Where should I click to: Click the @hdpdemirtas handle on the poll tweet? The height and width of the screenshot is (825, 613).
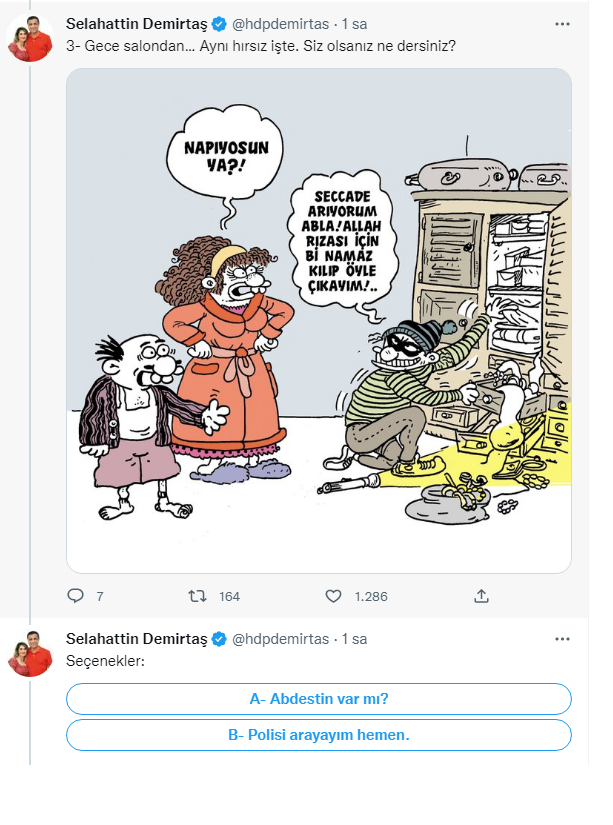[x=280, y=639]
